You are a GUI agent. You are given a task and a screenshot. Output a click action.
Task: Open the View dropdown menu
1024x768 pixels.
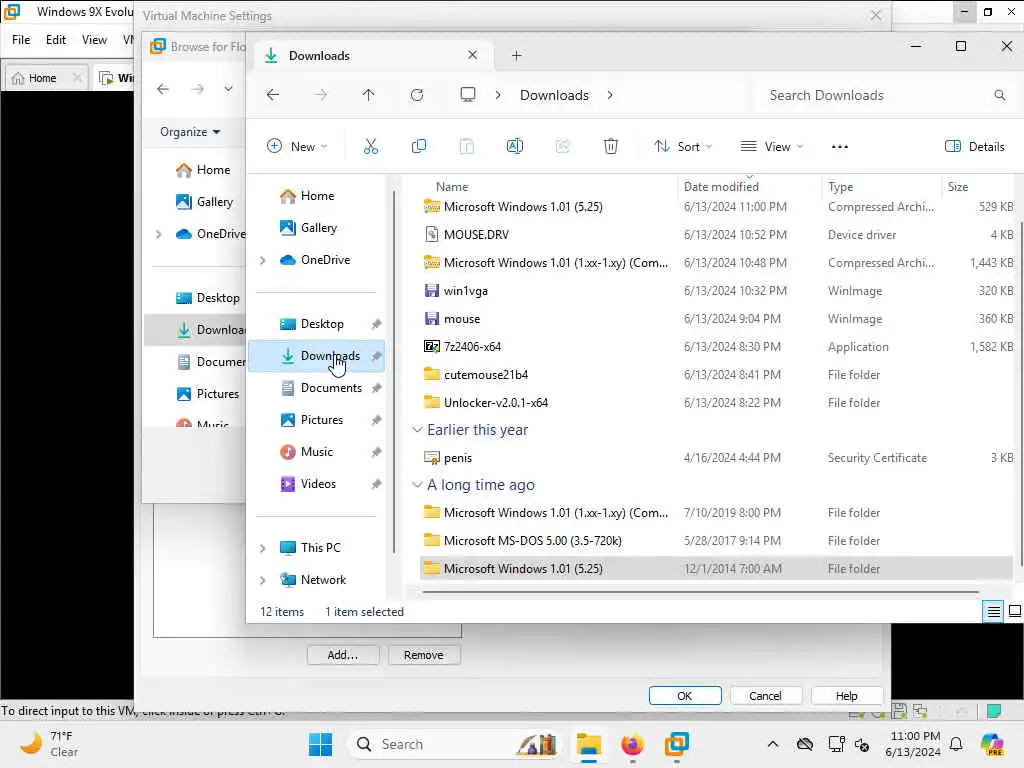[771, 146]
